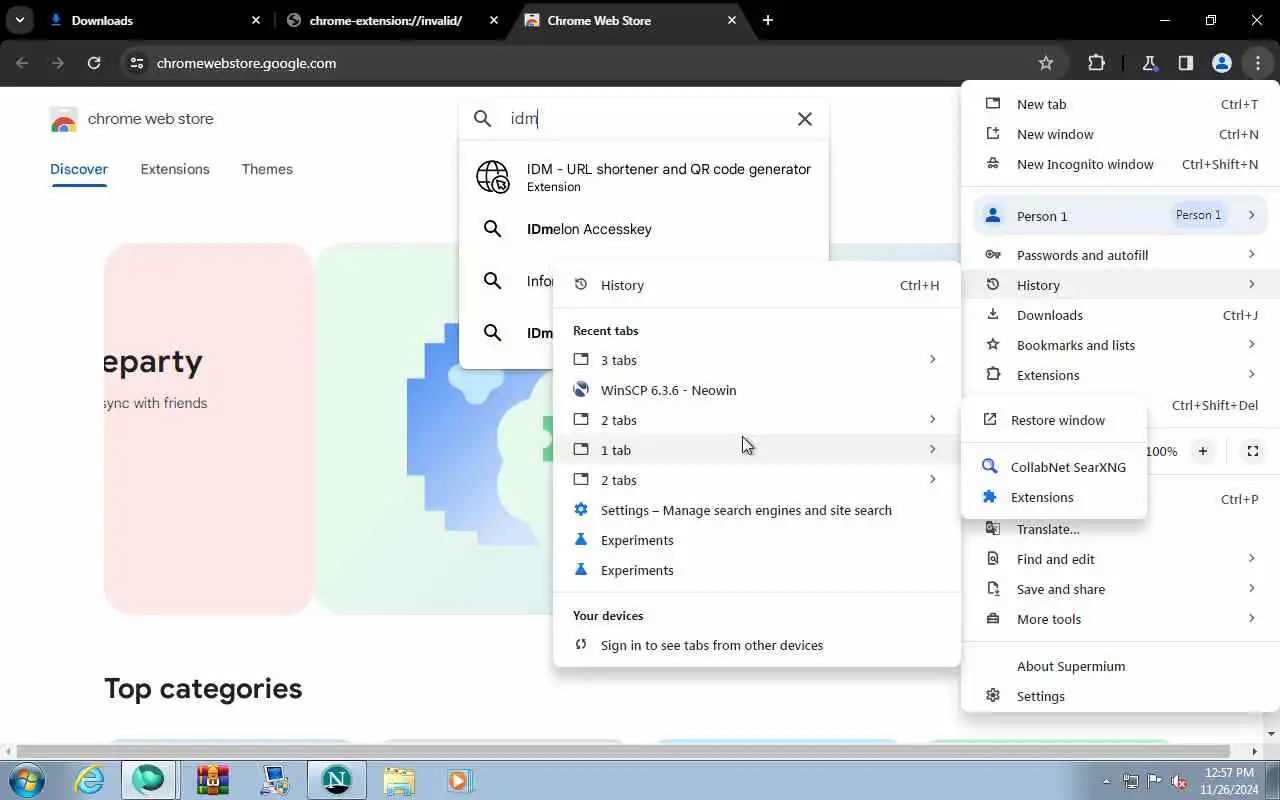The width and height of the screenshot is (1280, 800).
Task: Reopen WinSCP 6.3.6 - Neowin tab
Action: click(756, 390)
